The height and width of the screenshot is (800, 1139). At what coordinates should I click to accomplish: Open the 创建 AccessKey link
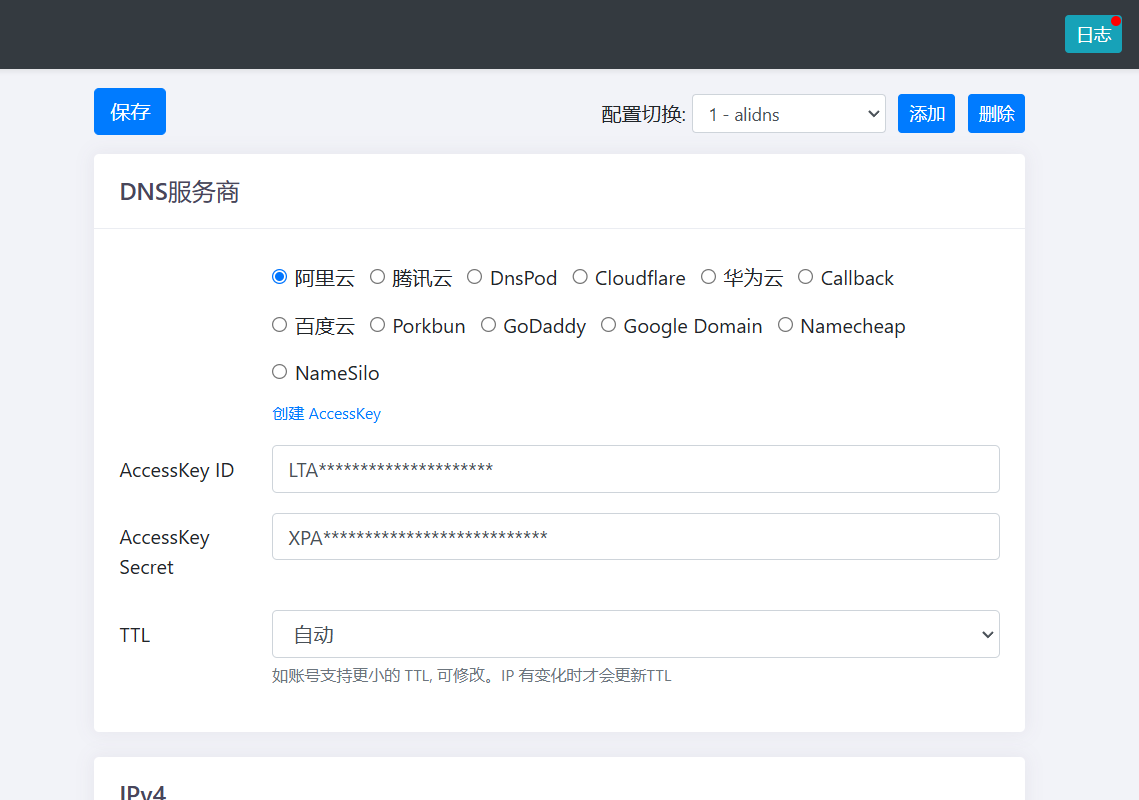[326, 414]
